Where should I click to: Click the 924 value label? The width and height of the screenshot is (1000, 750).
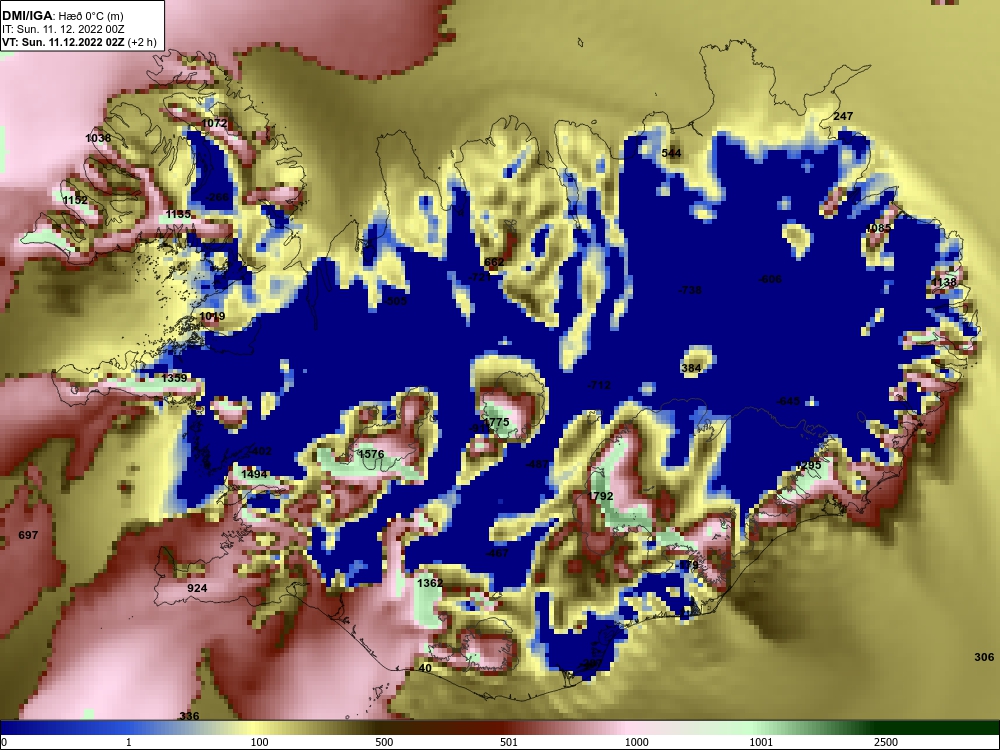197,588
